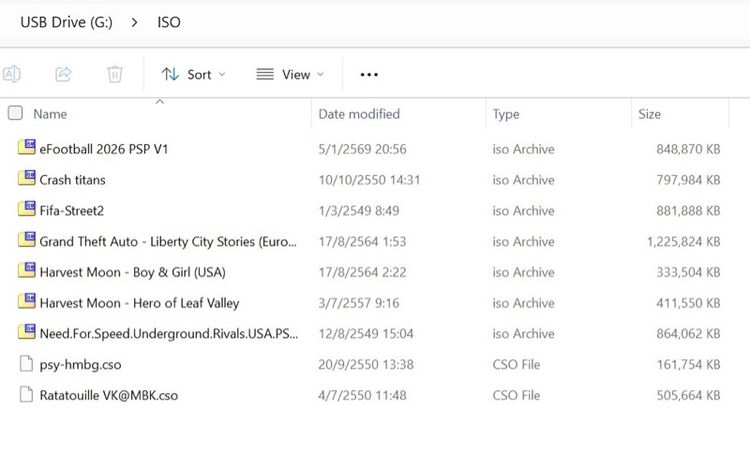Image resolution: width=750 pixels, height=451 pixels.
Task: Open the View dropdown menu
Action: (290, 74)
